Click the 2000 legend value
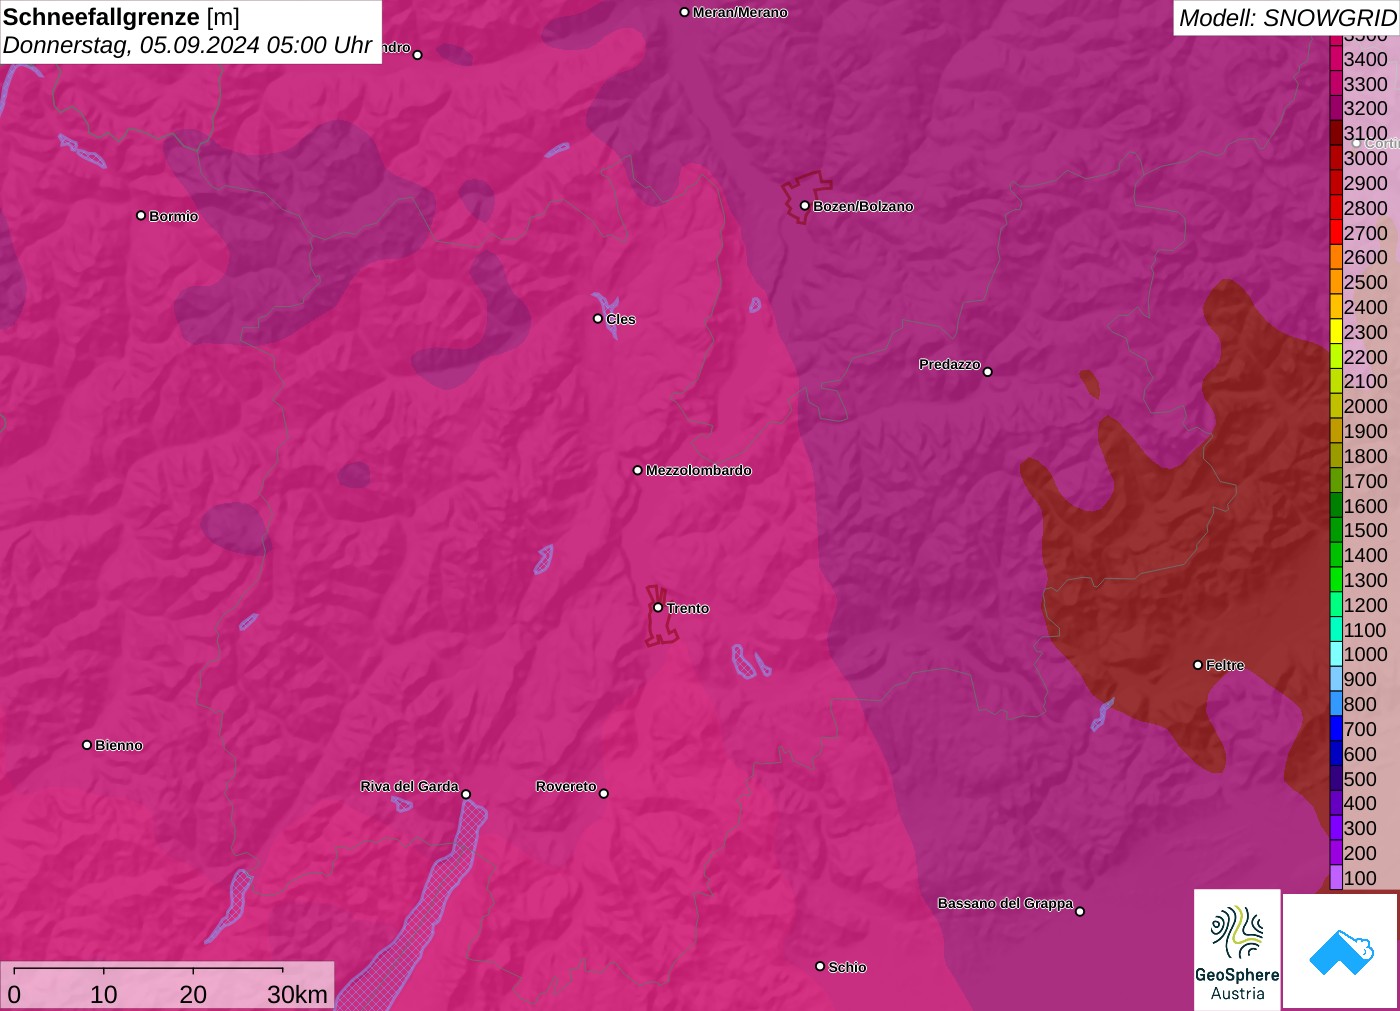Viewport: 1400px width, 1011px height. (x=1366, y=406)
